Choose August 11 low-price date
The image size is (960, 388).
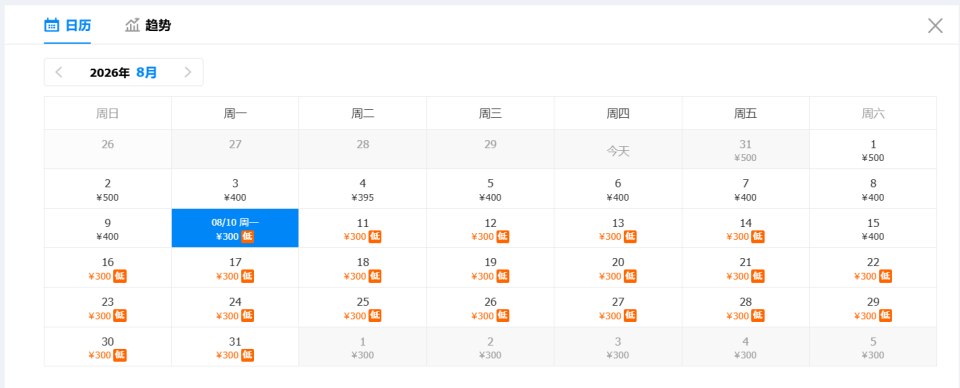coord(363,228)
